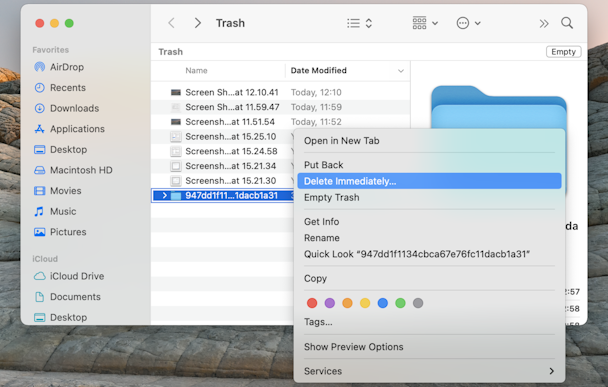The height and width of the screenshot is (387, 608).
Task: Apply the gray tag color
Action: pyautogui.click(x=418, y=303)
